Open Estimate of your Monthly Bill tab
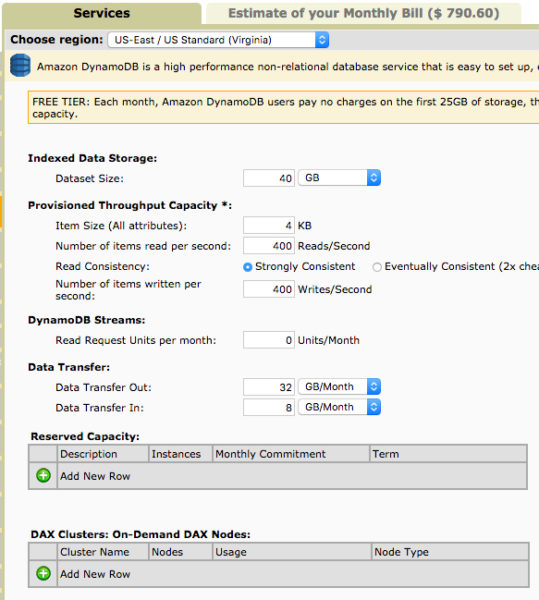Image resolution: width=539 pixels, height=600 pixels. 363,13
